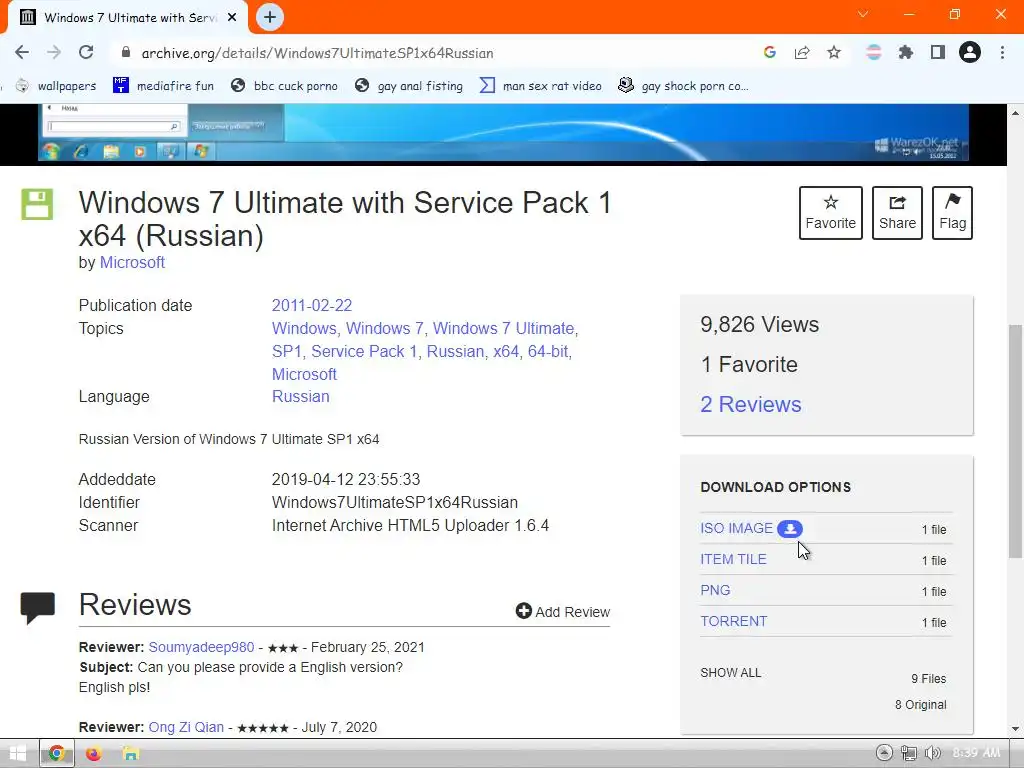Open the Windows 7 Ultimate topic link

pos(504,328)
